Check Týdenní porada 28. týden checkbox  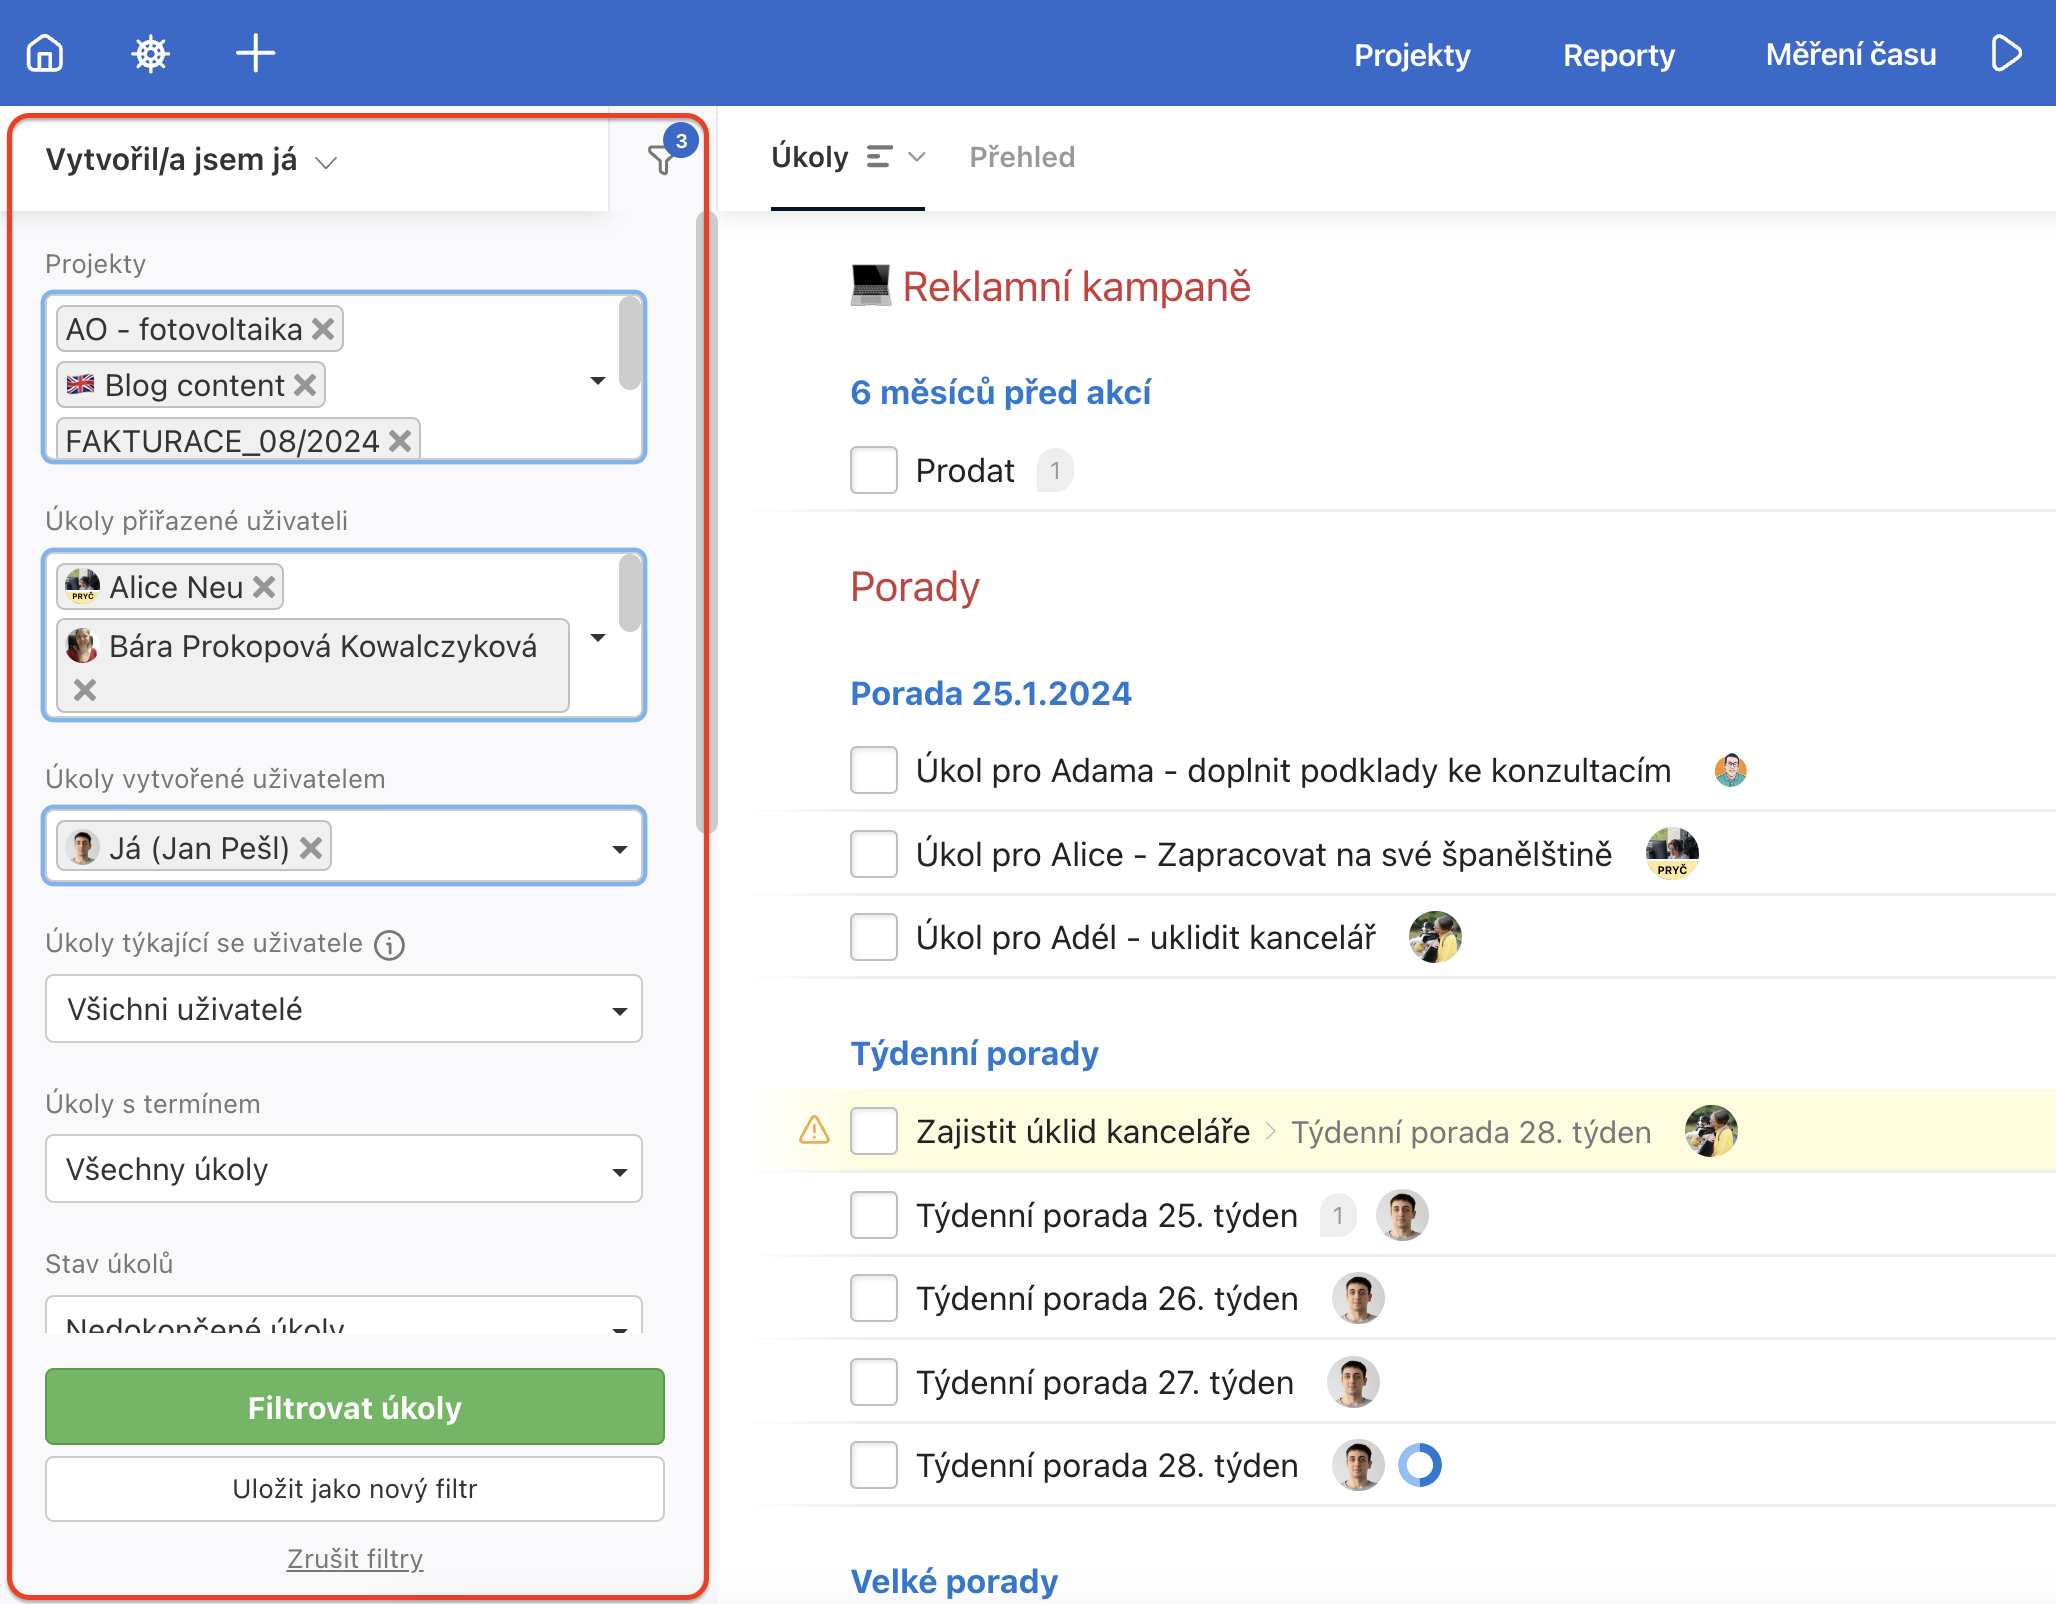(x=874, y=1465)
